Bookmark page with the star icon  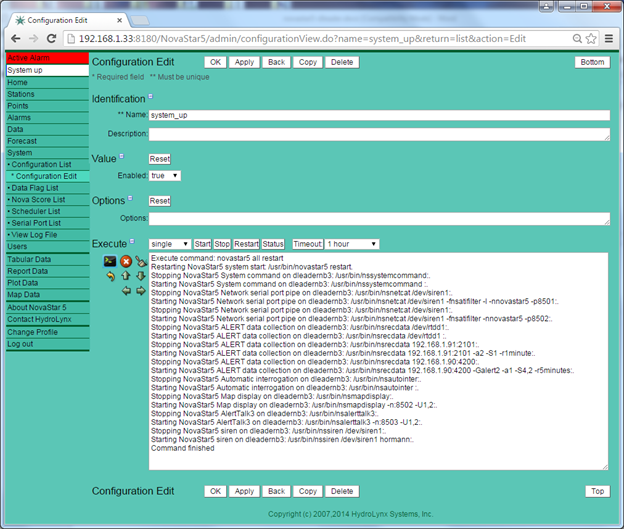click(591, 39)
